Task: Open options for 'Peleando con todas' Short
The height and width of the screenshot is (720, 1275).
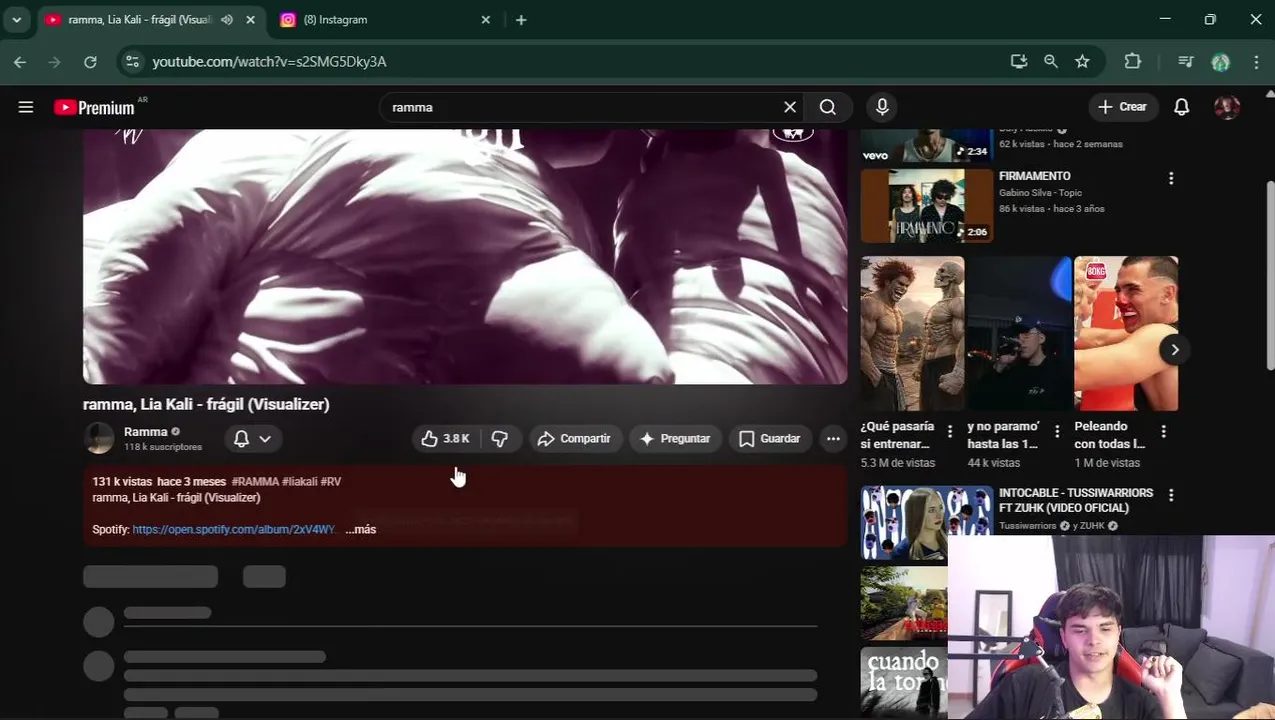Action: tap(1163, 431)
